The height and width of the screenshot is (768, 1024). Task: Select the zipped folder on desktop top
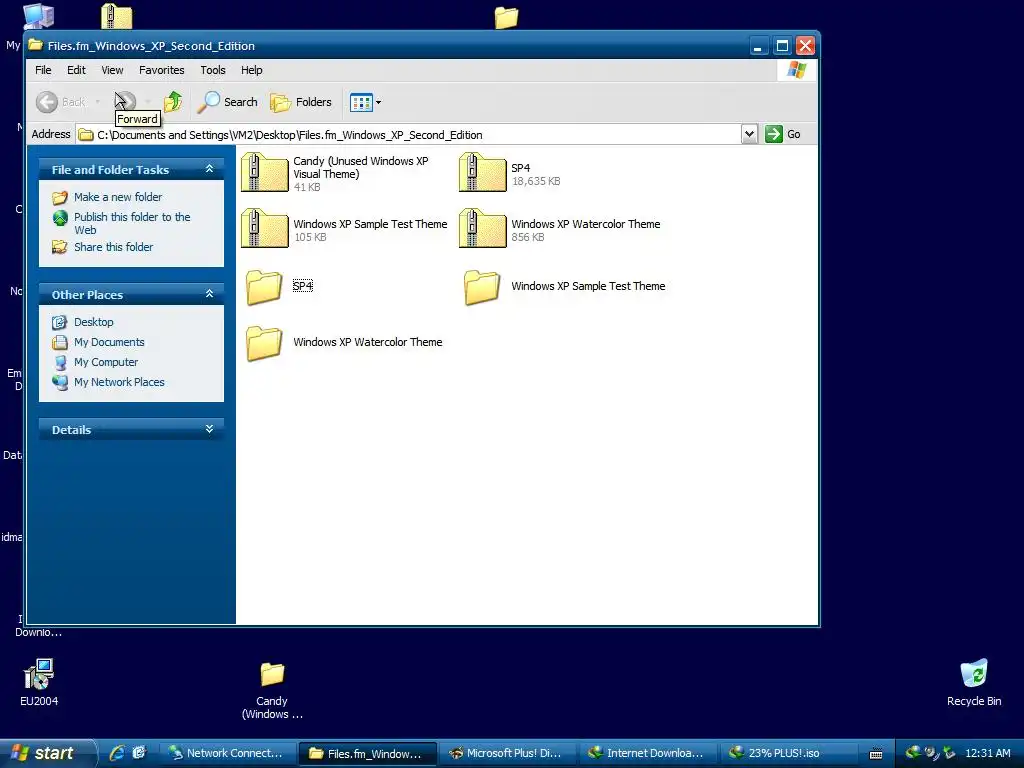[x=117, y=16]
